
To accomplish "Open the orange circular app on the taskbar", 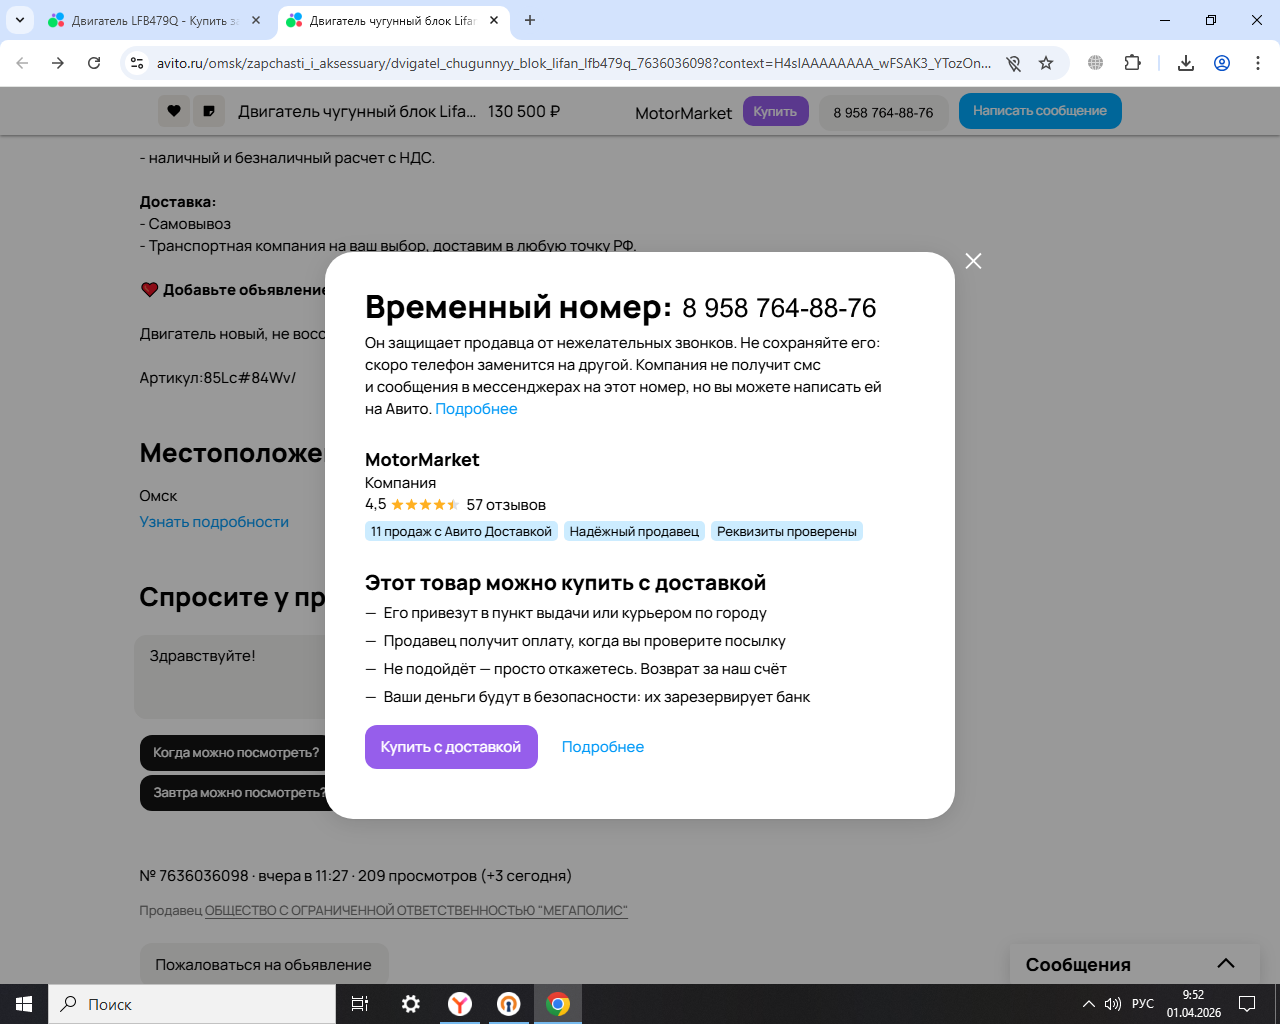I will pos(509,1004).
